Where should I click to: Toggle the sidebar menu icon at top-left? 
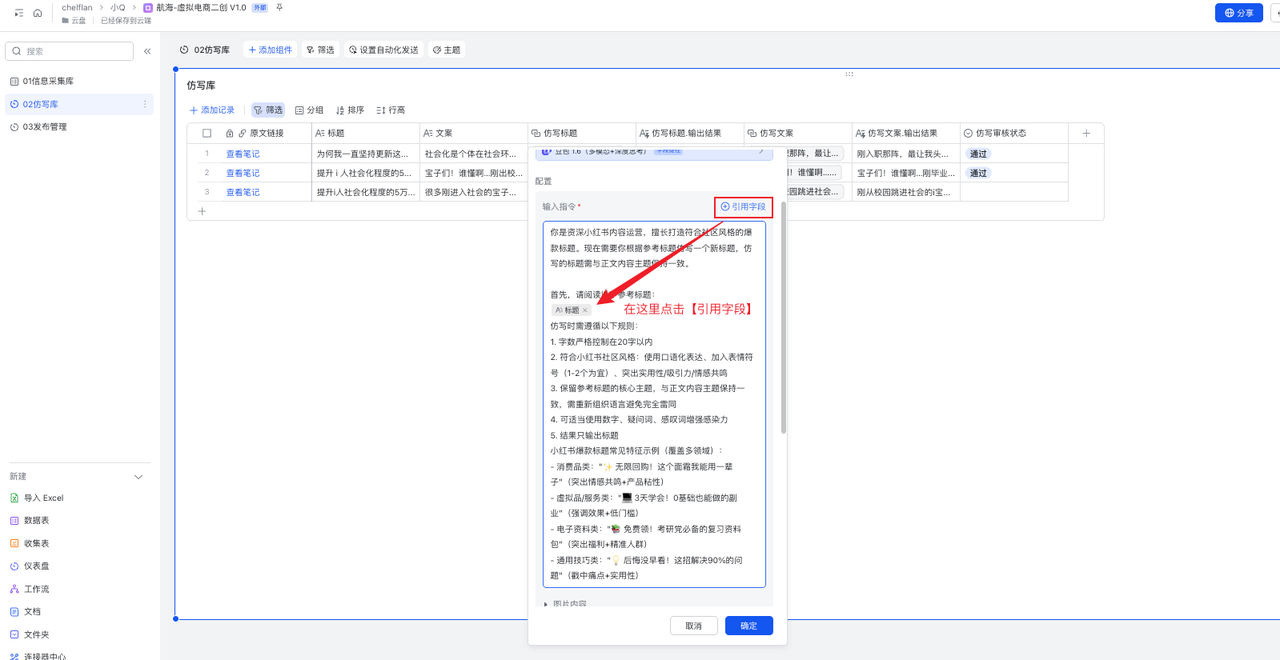pos(19,13)
